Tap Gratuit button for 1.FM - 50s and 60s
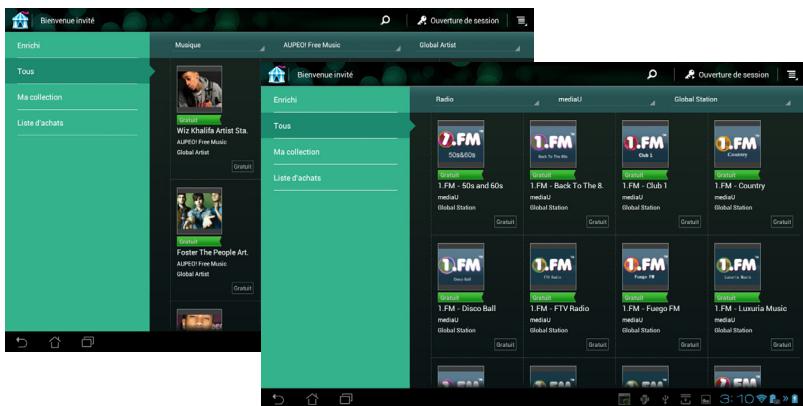 click(505, 222)
